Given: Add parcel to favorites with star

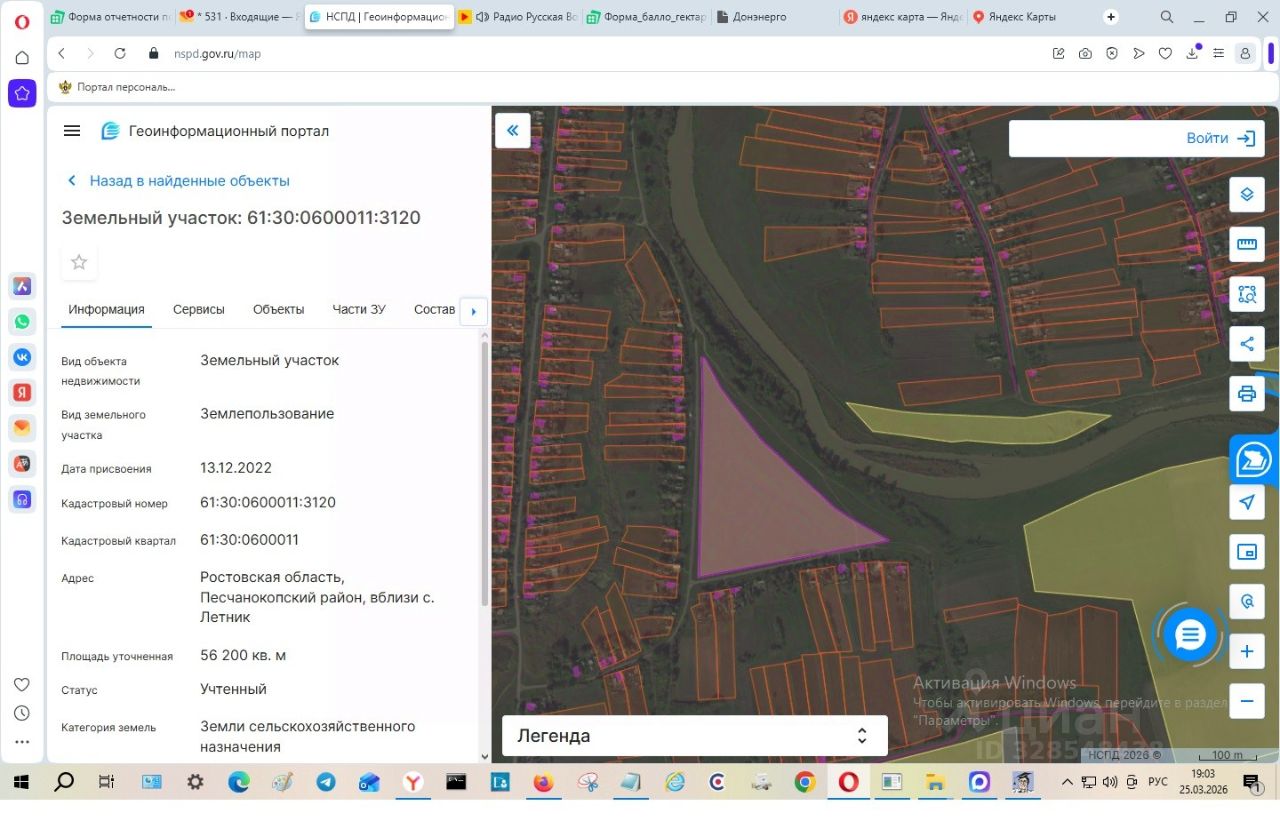Looking at the screenshot, I should point(79,262).
